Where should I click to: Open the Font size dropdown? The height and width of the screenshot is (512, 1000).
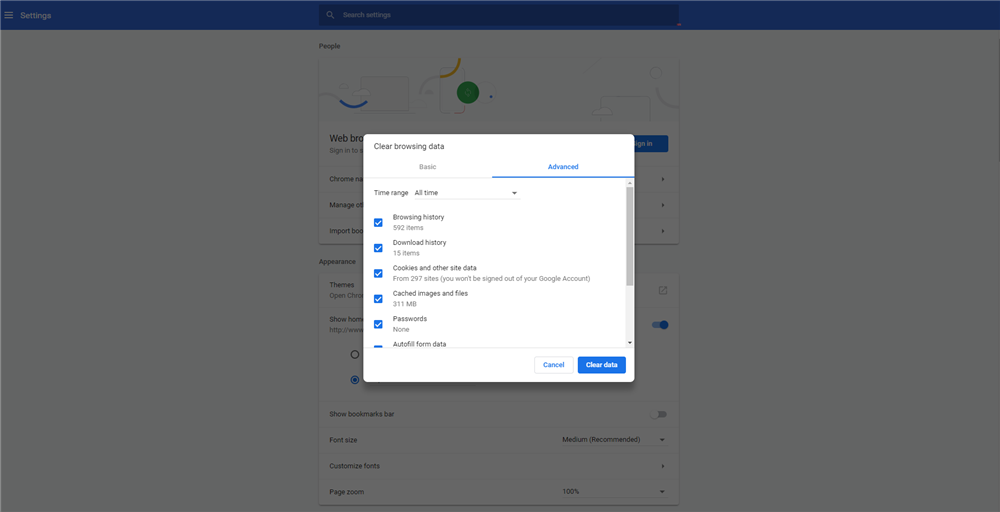pyautogui.click(x=613, y=440)
